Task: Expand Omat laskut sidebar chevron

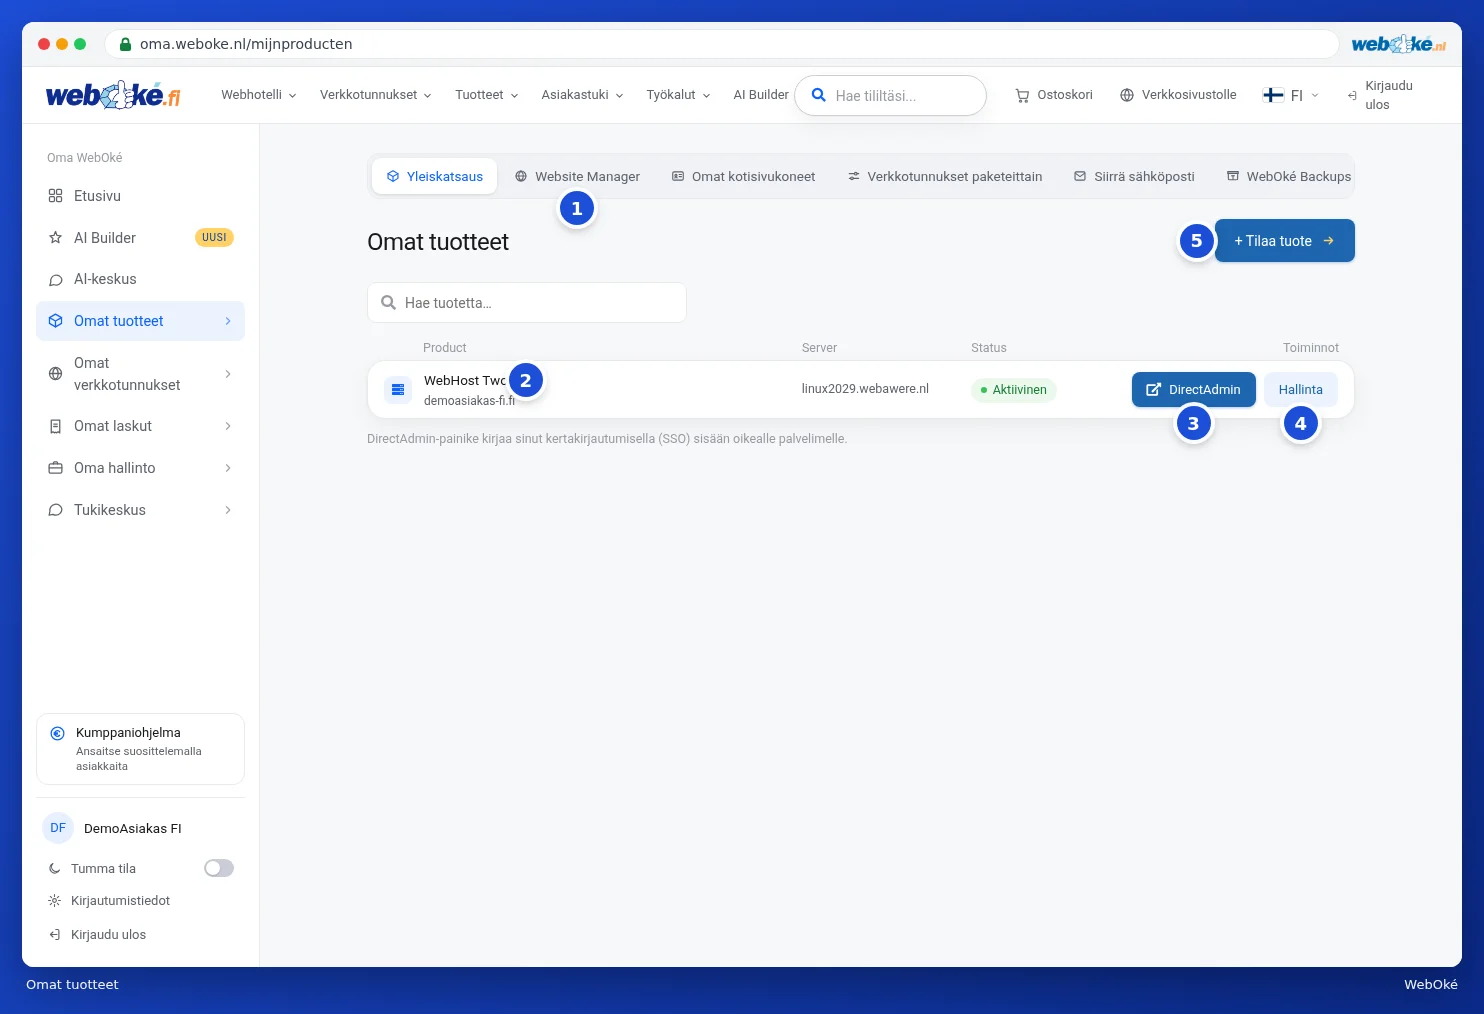Action: point(228,426)
